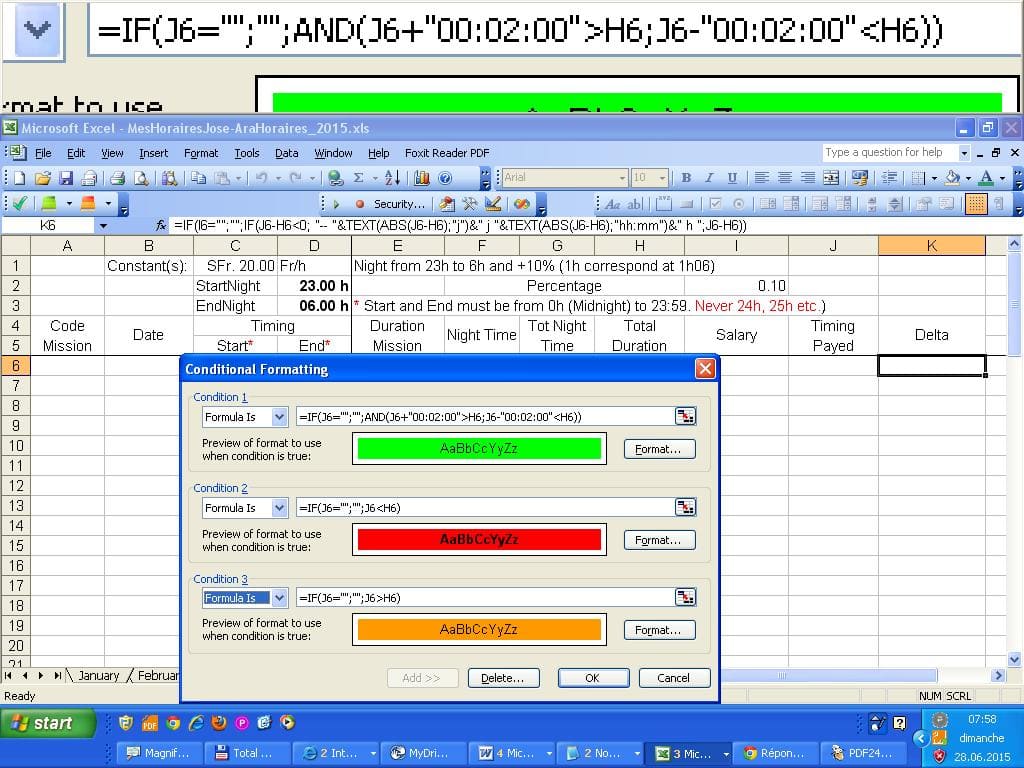Toggle Underline formatting
The image size is (1024, 768).
click(x=732, y=178)
